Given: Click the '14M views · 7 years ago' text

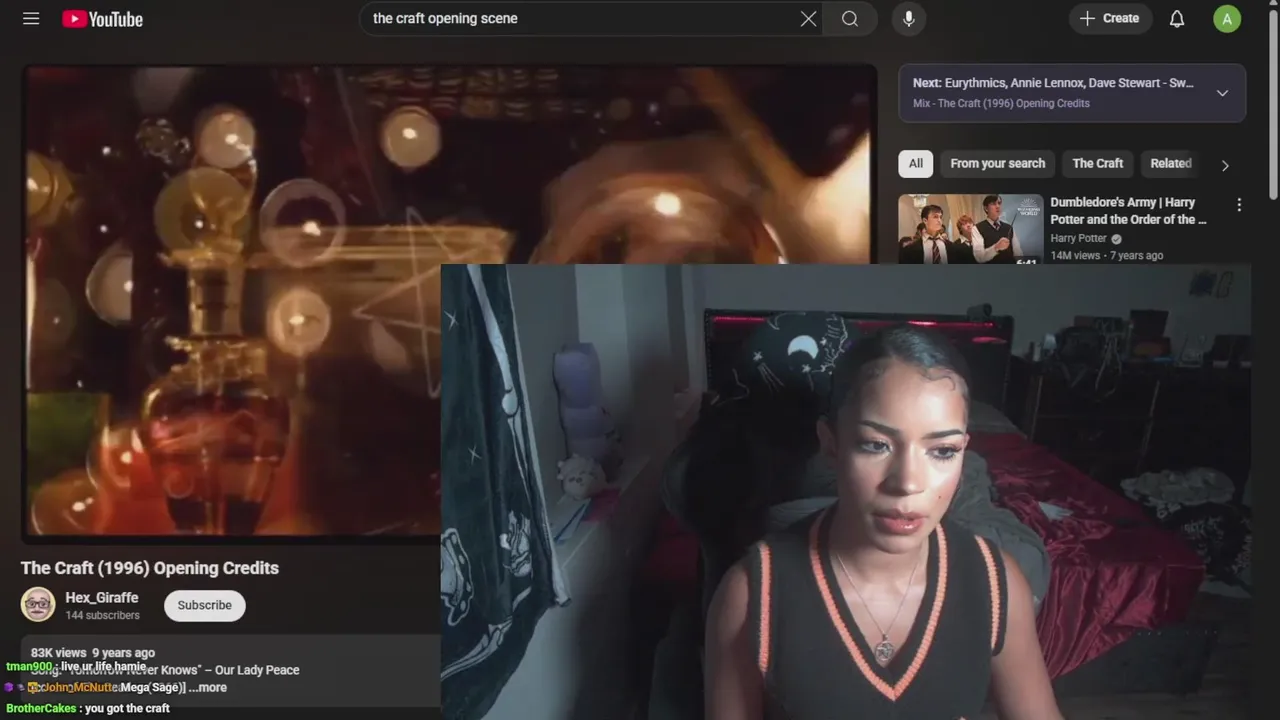Looking at the screenshot, I should tap(1106, 255).
